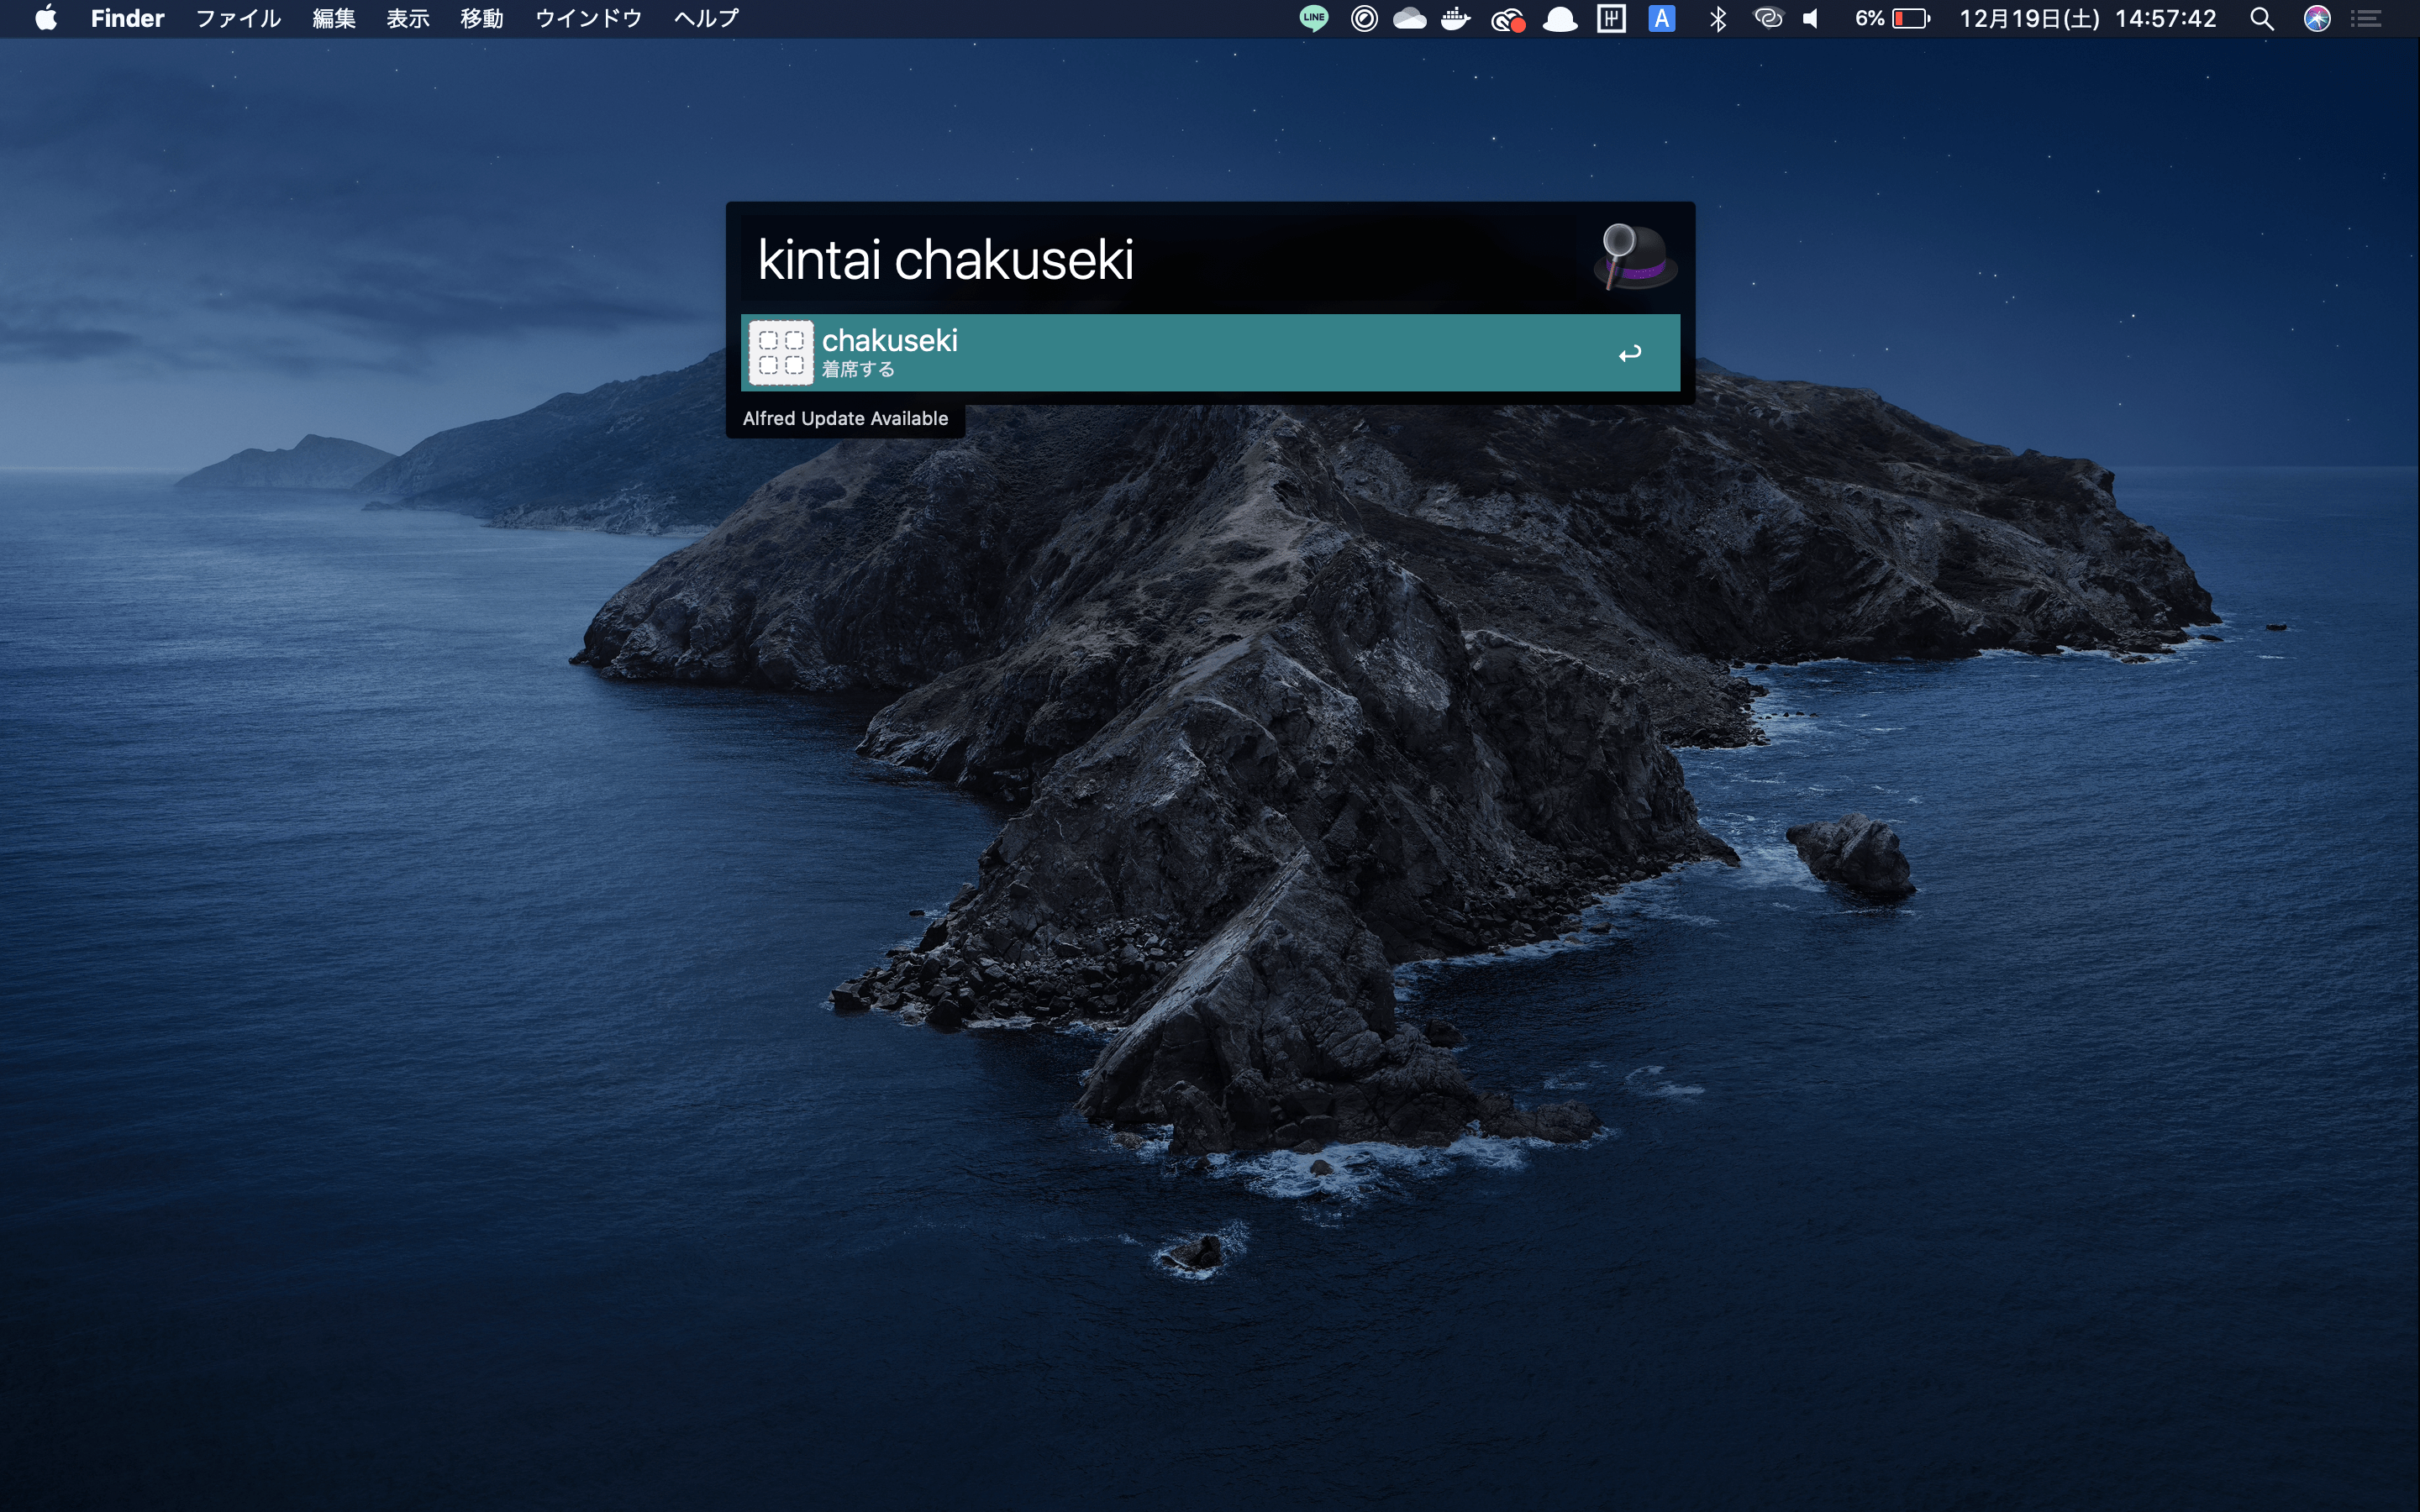
Task: Open the Notification Center list icon
Action: pyautogui.click(x=2366, y=18)
